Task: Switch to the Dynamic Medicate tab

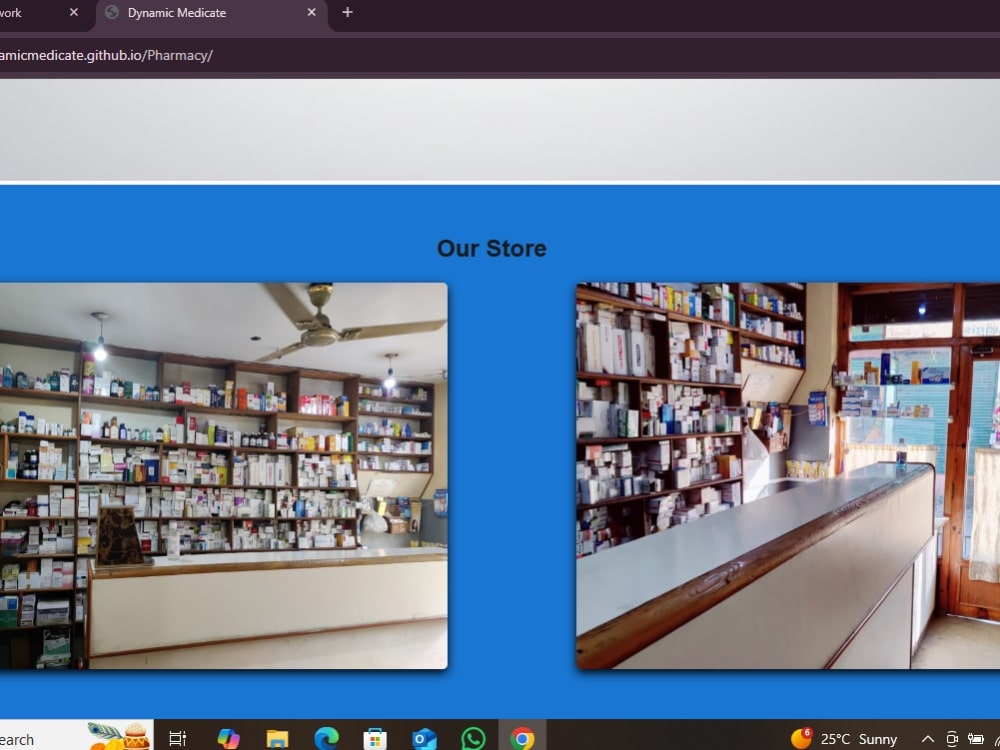Action: (211, 14)
